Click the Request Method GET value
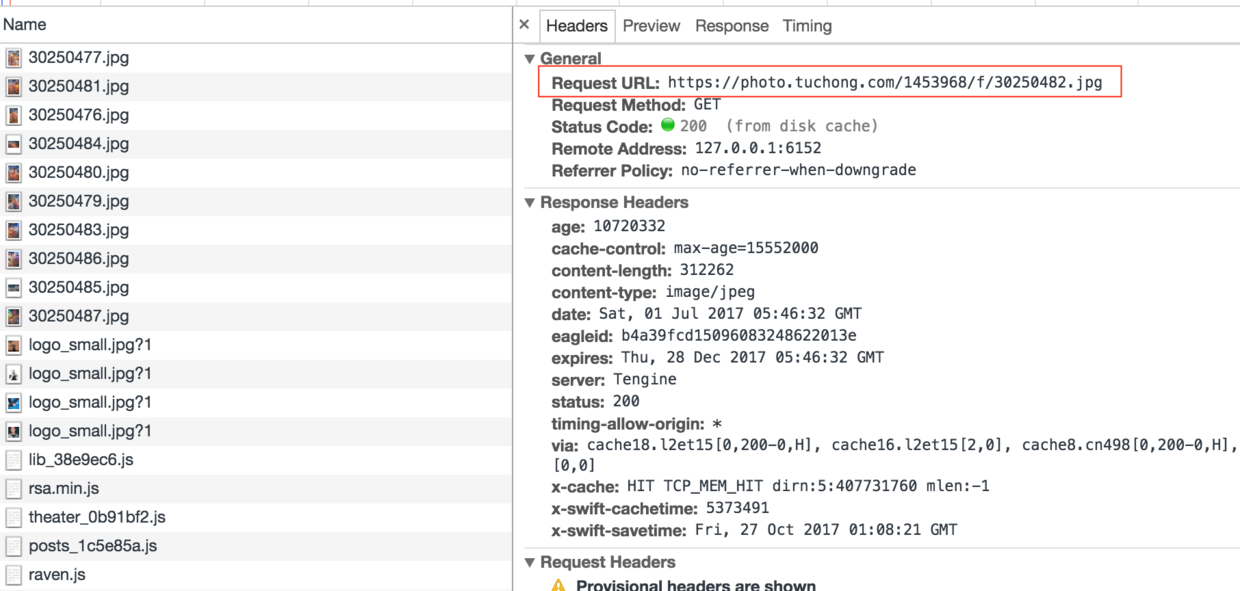Viewport: 1240px width, 591px height. (707, 104)
